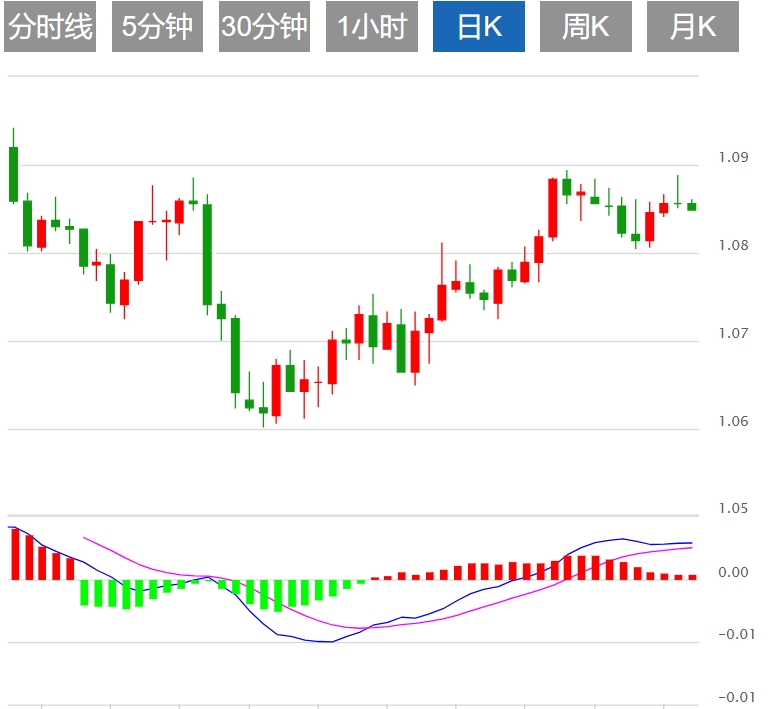
Task: Click the 1.08 price axis label
Action: coord(733,246)
